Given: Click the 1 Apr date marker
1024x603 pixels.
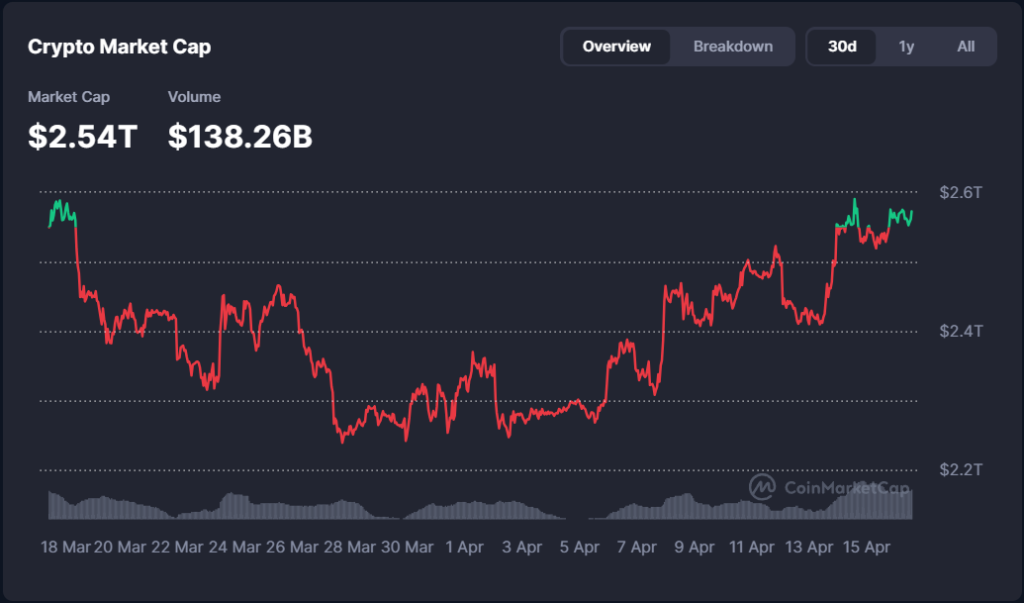Looking at the screenshot, I should [463, 547].
